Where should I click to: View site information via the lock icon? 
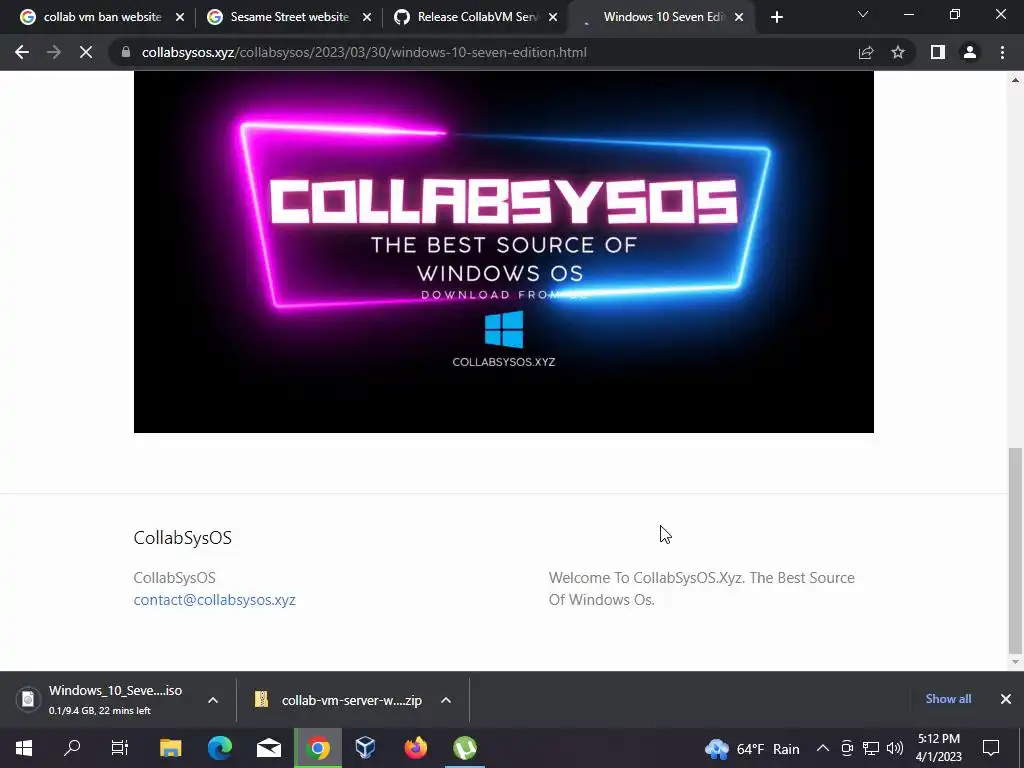point(126,52)
